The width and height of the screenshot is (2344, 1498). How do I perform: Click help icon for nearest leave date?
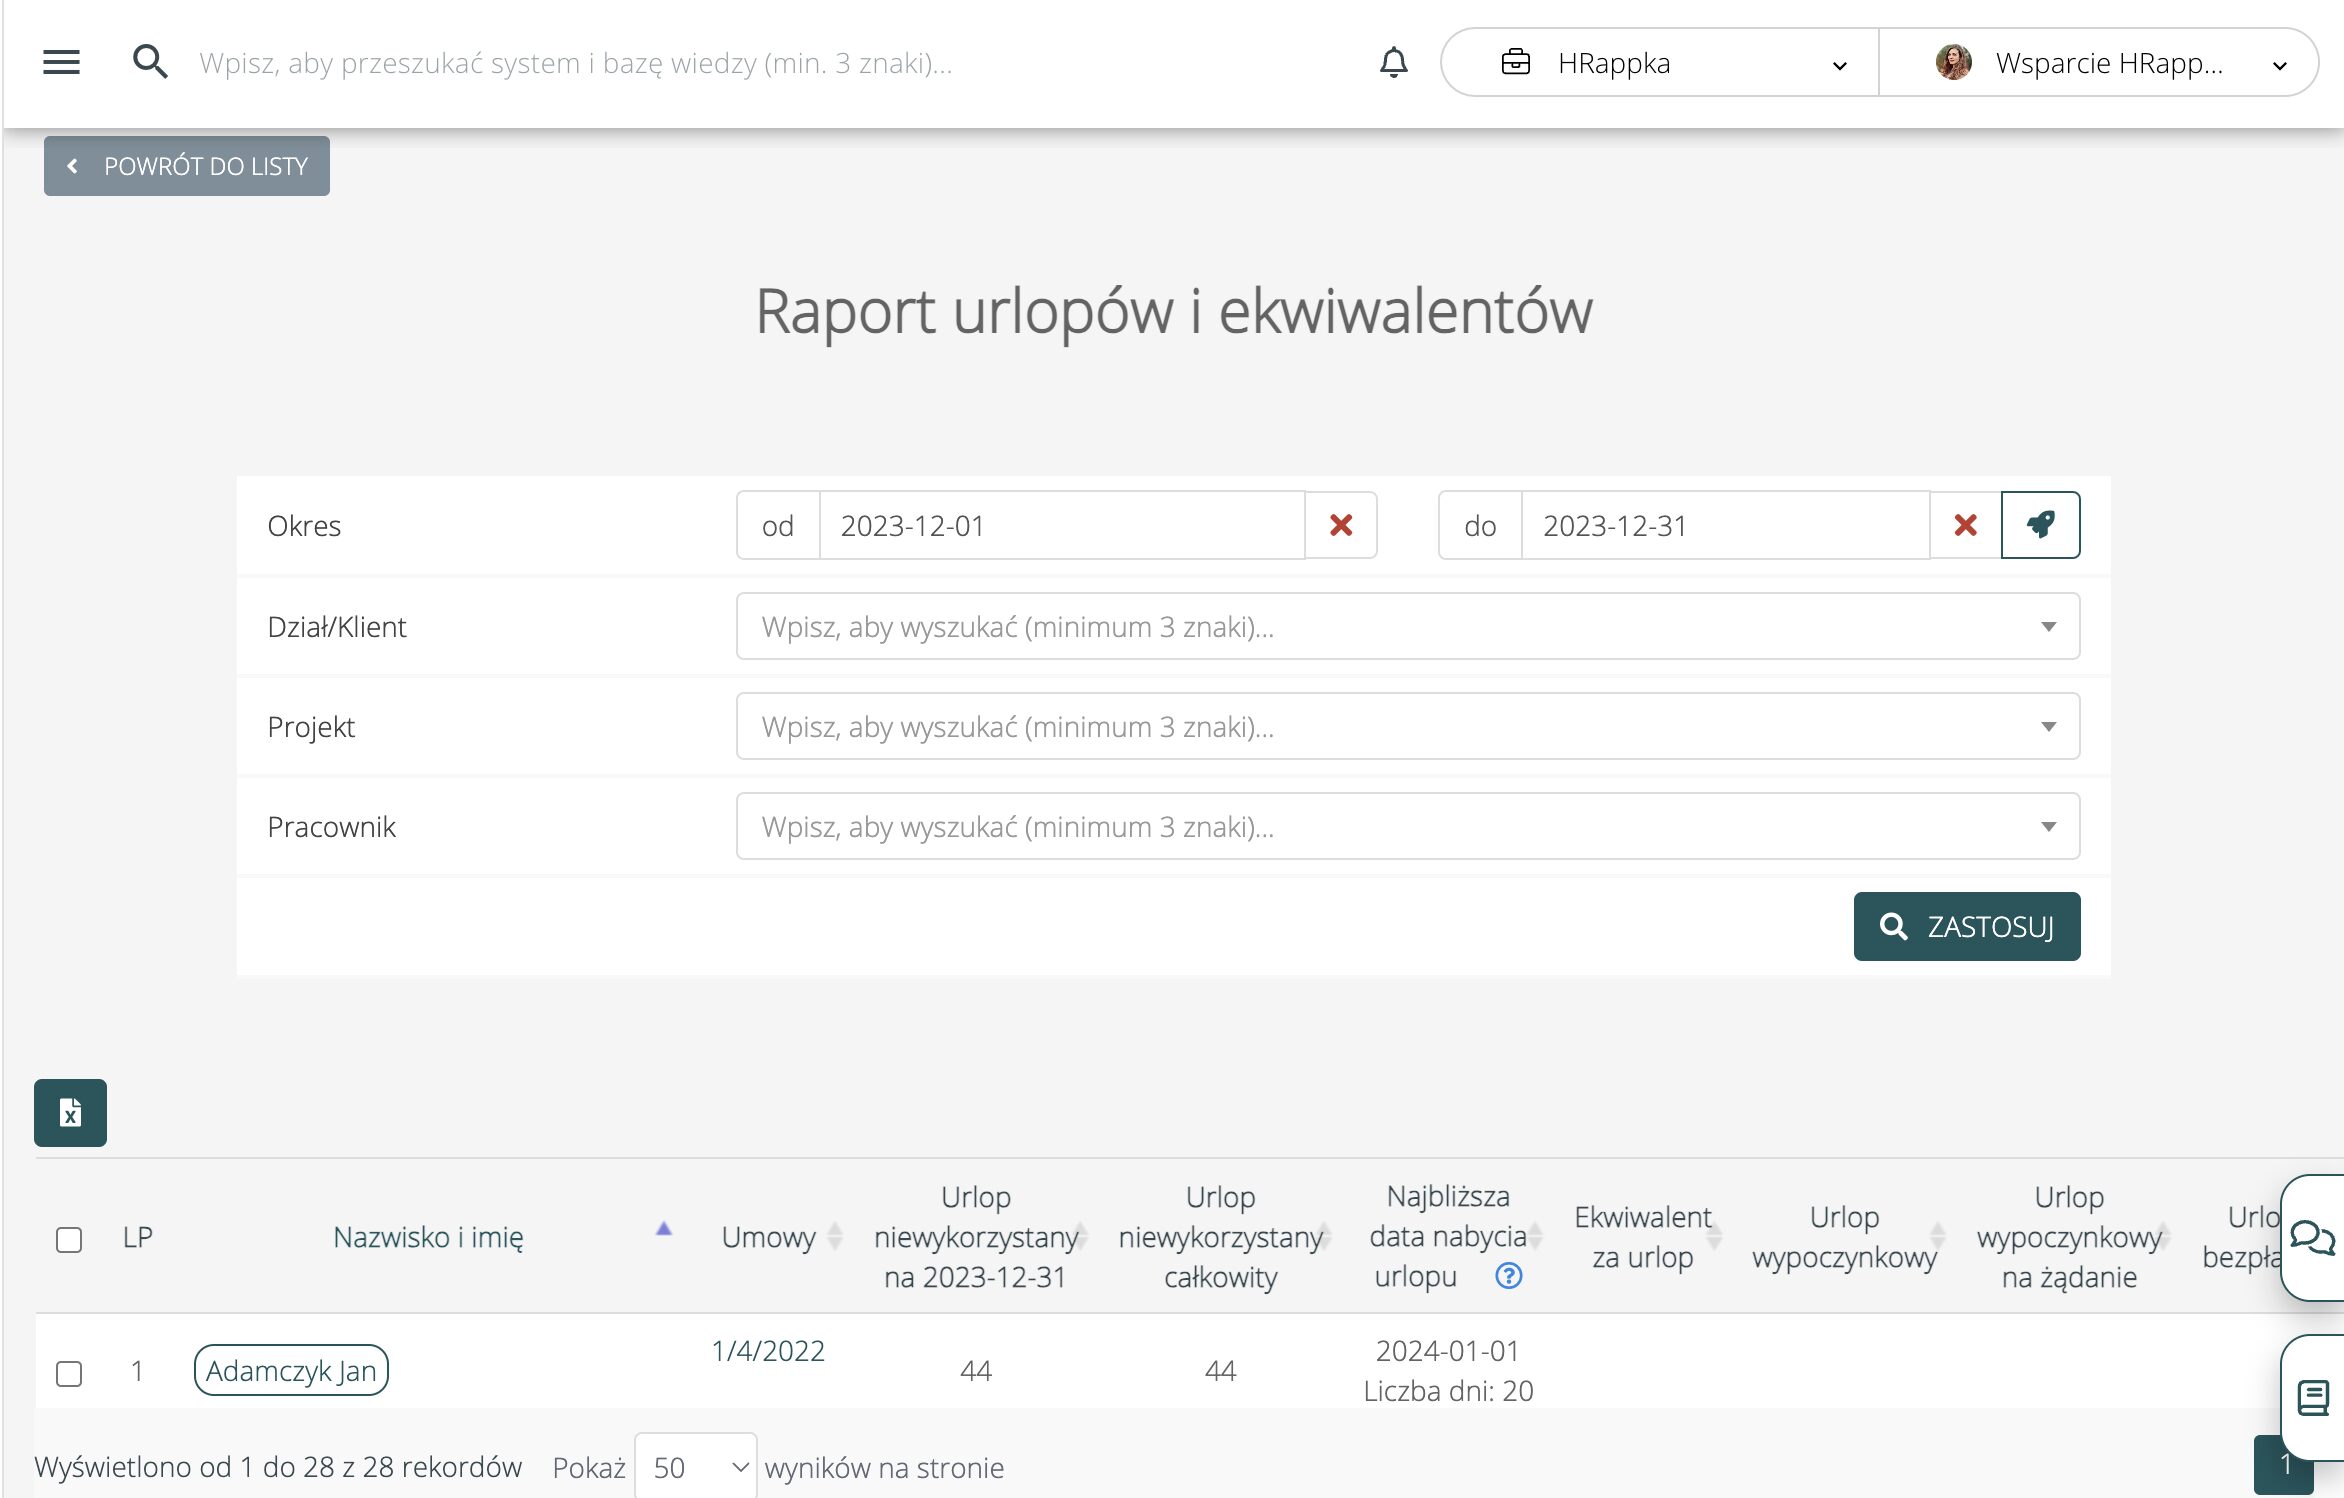coord(1508,1276)
